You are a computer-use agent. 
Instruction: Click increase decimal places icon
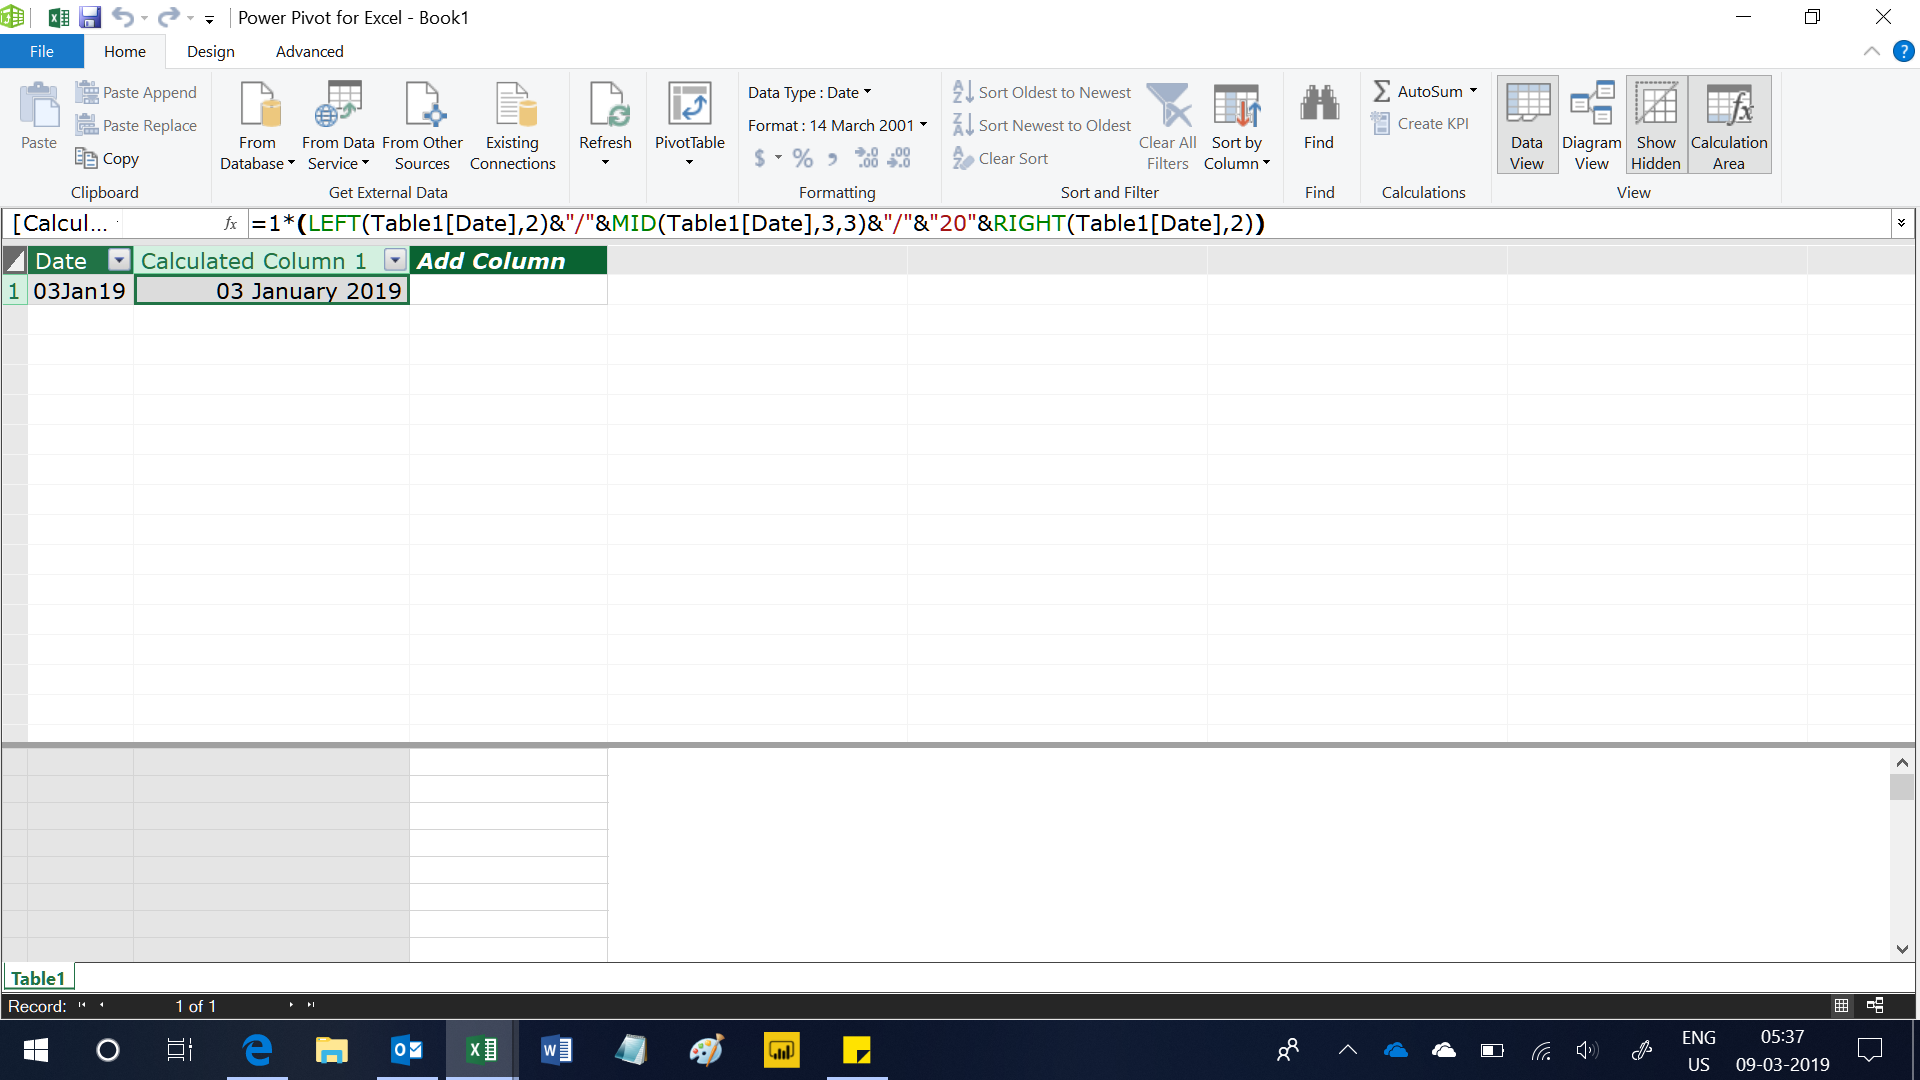pyautogui.click(x=866, y=158)
